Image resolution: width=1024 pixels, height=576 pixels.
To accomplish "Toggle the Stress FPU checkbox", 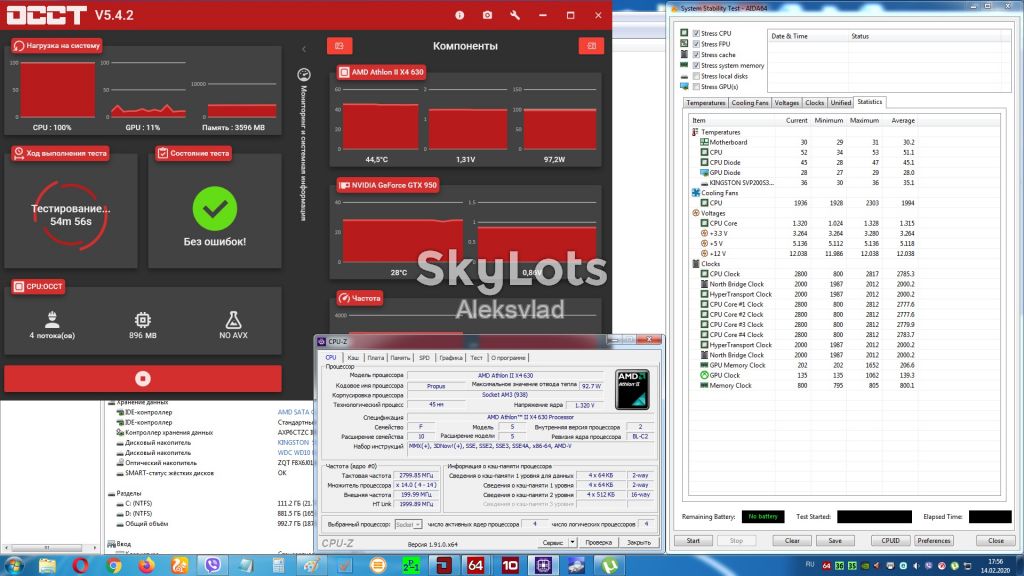I will click(696, 44).
